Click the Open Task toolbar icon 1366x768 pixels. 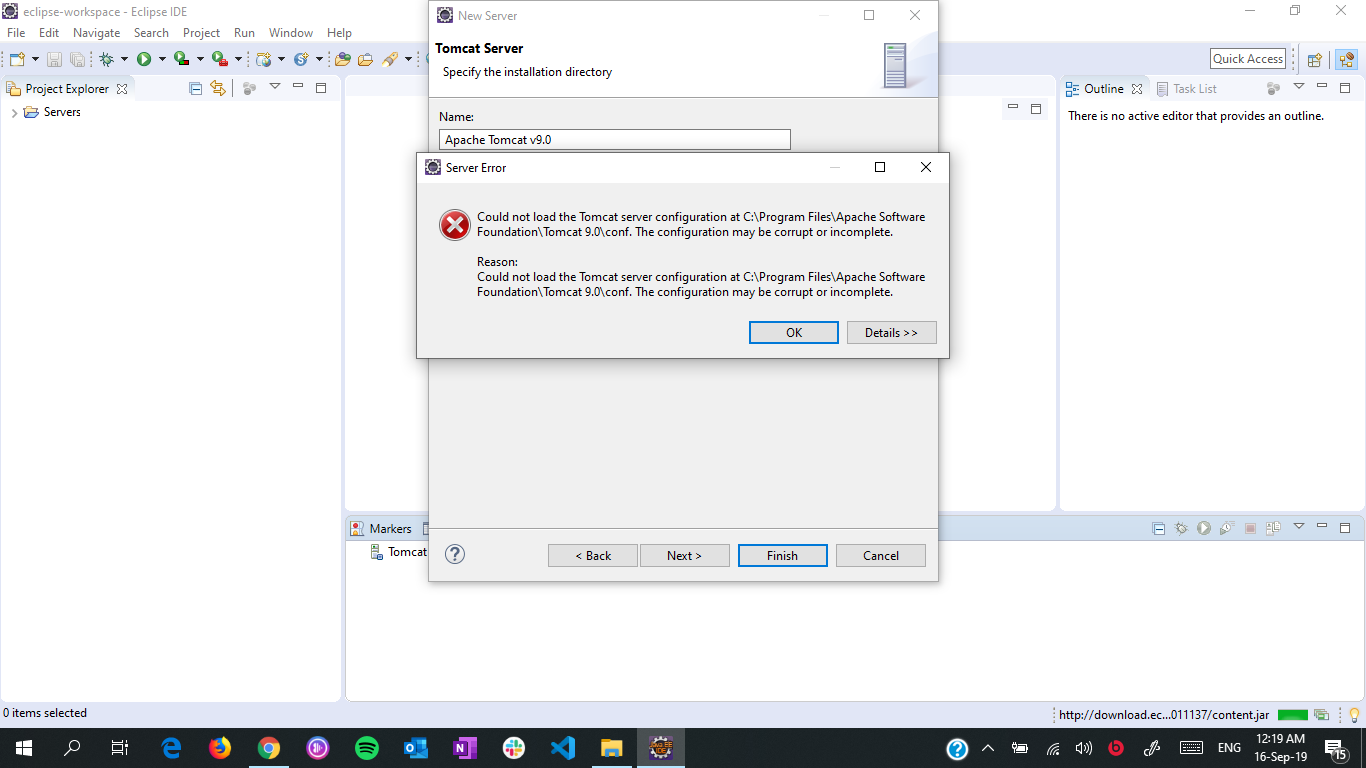click(x=366, y=59)
